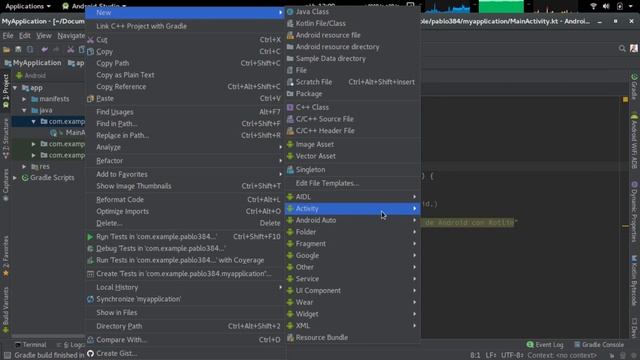
Task: Click the Package folder icon
Action: pyautogui.click(x=290, y=94)
